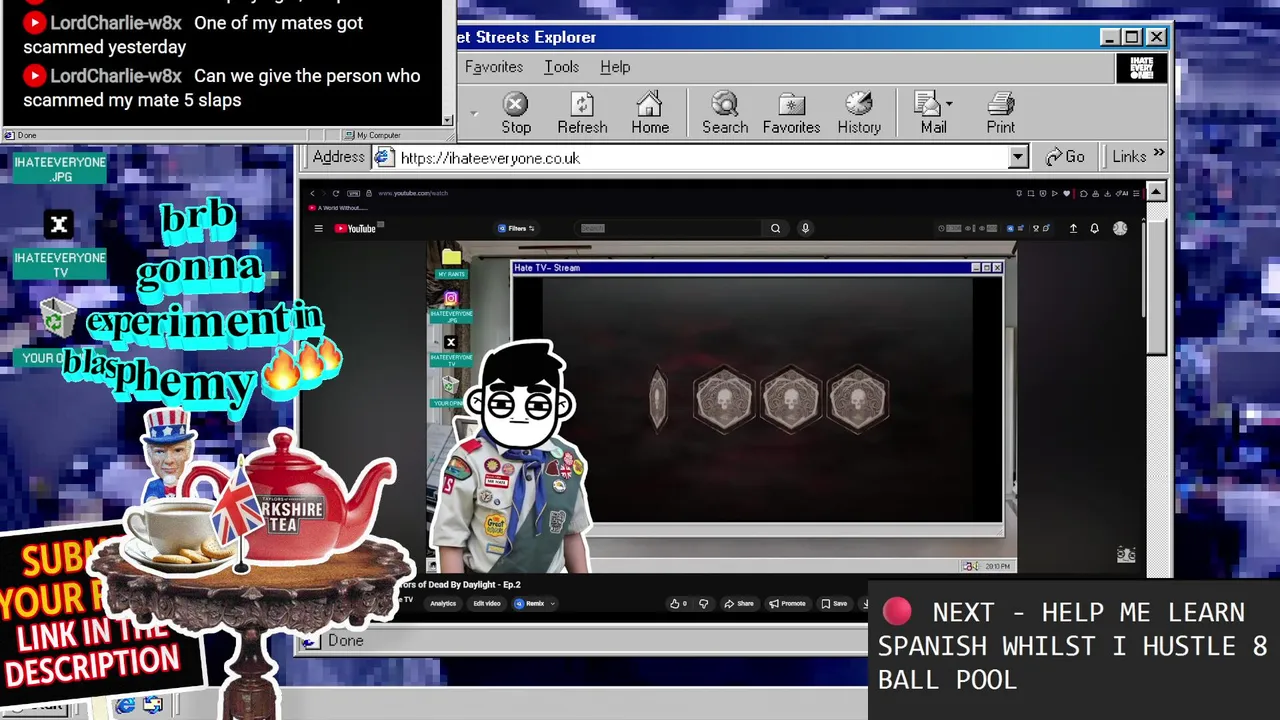
Task: Click the embedded browser back arrow
Action: (x=312, y=193)
